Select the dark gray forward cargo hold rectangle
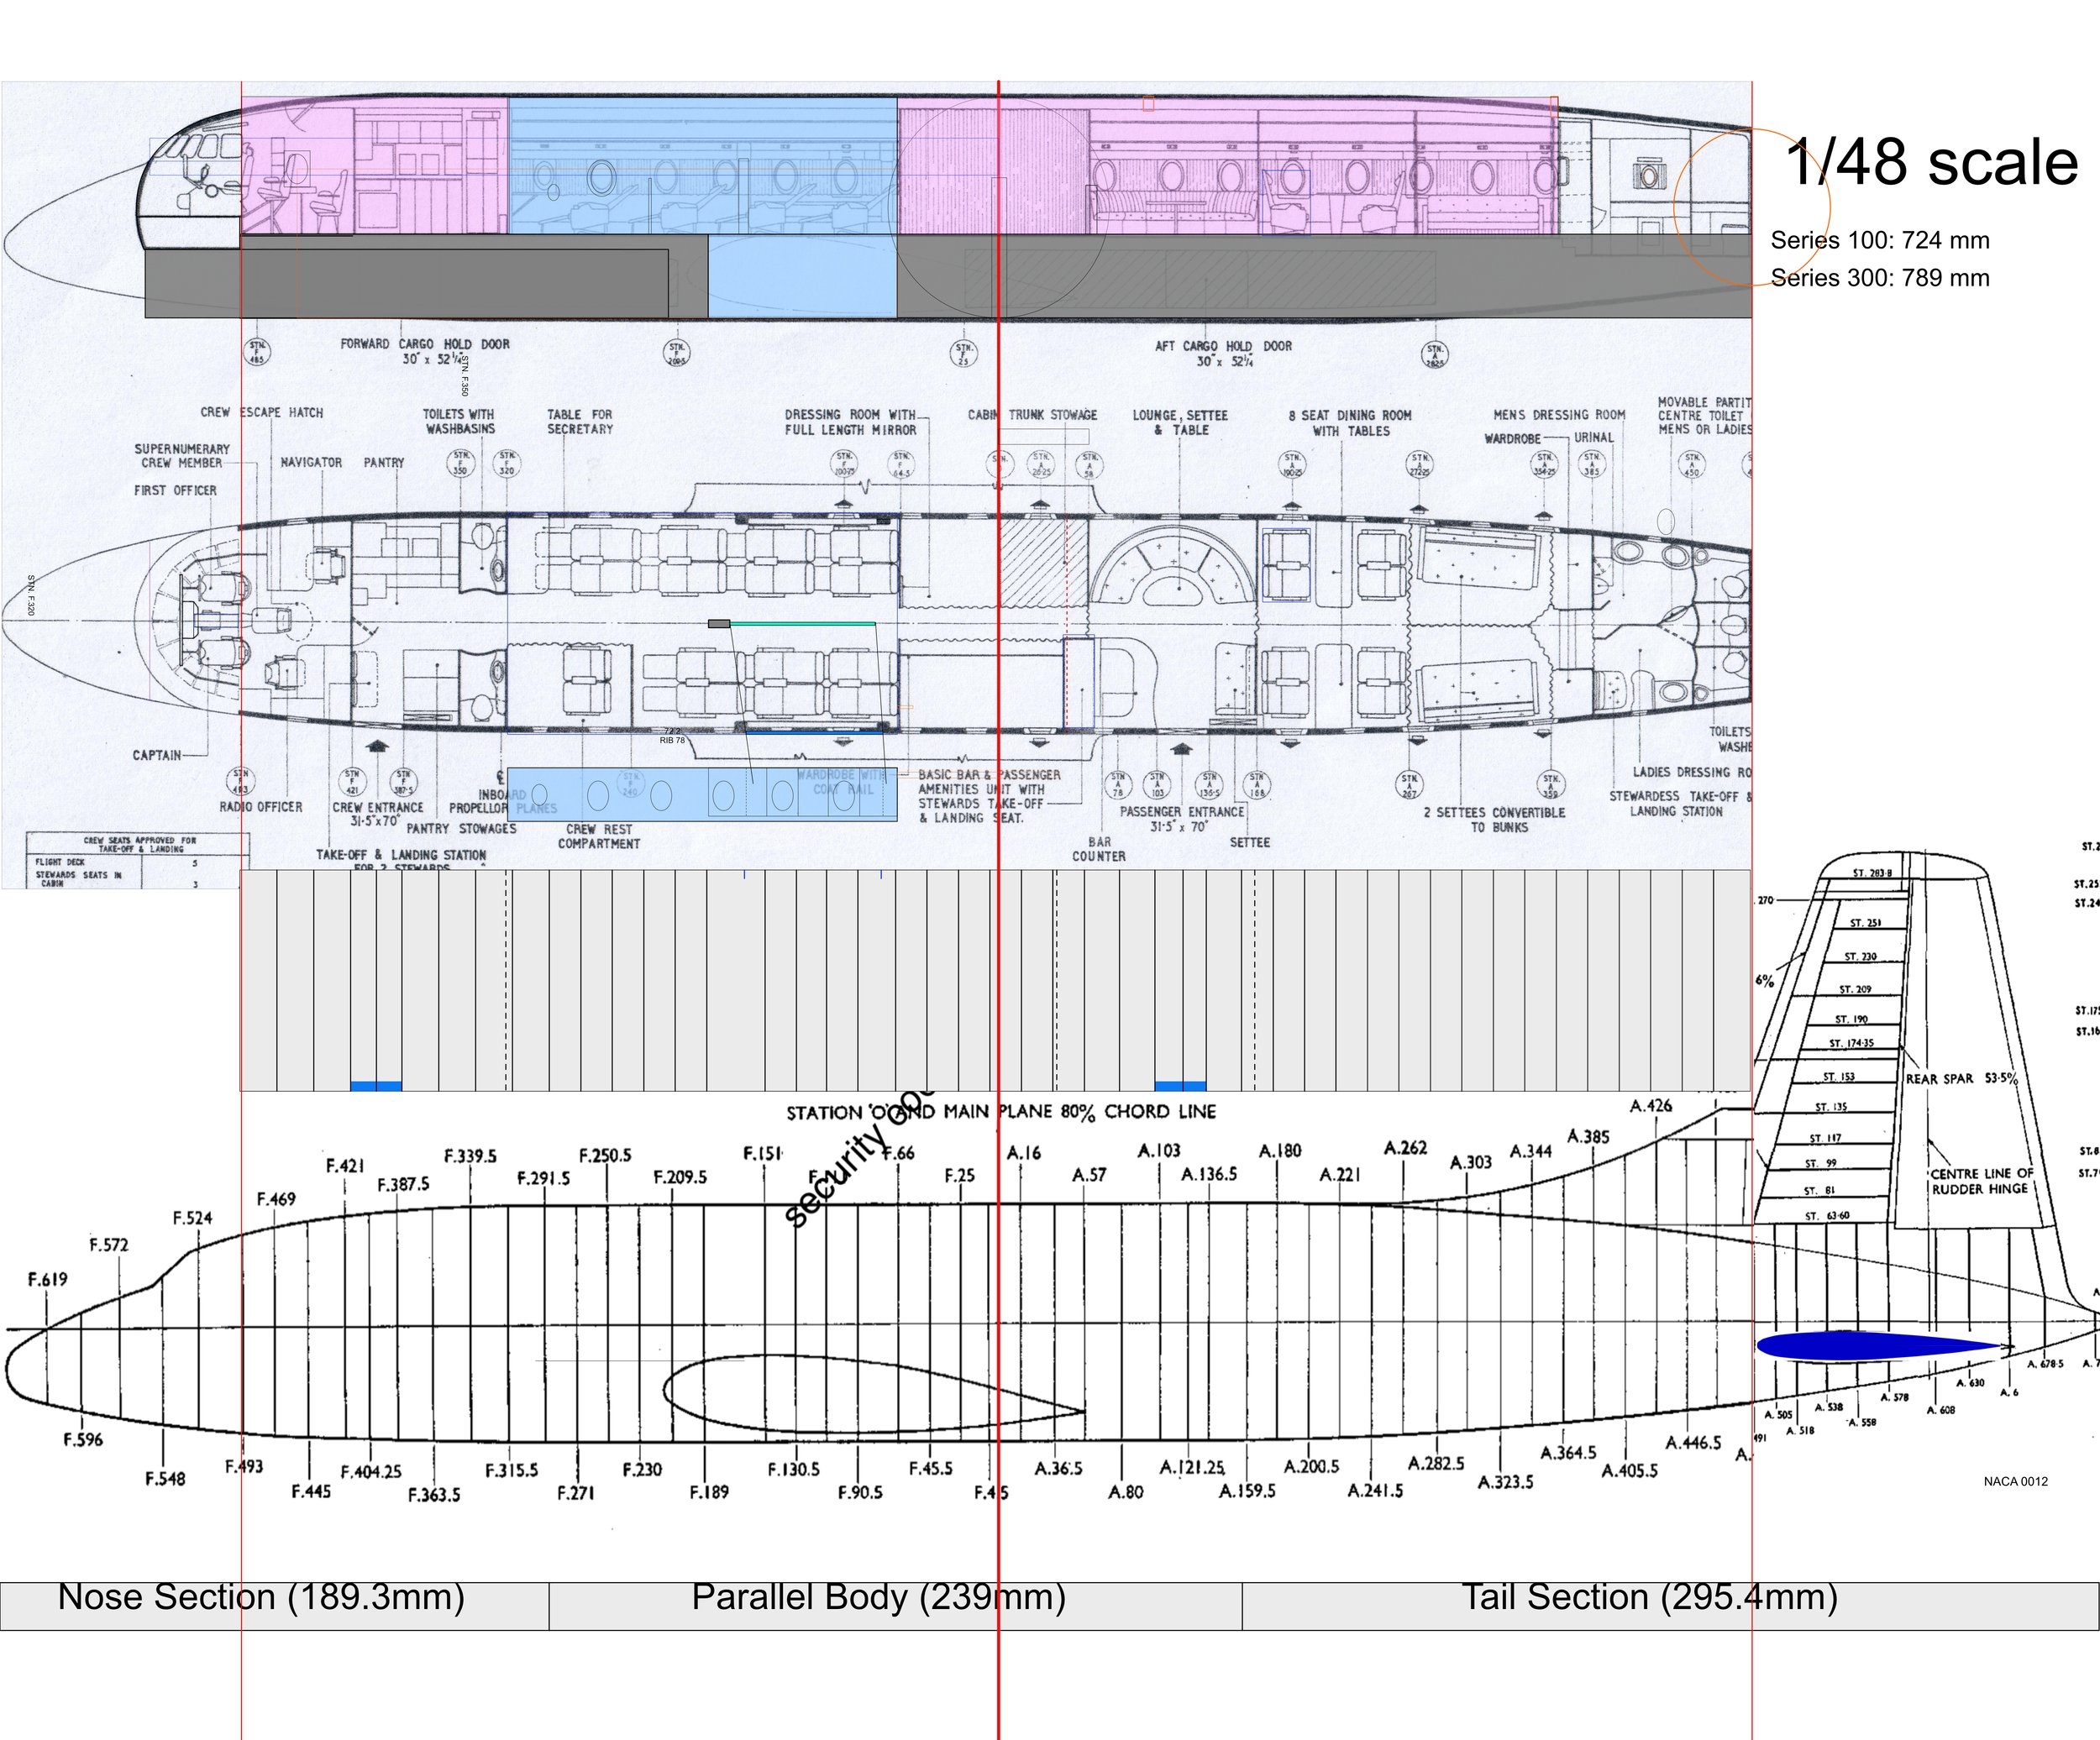Screen dimensions: 2100x1740 coord(406,284)
